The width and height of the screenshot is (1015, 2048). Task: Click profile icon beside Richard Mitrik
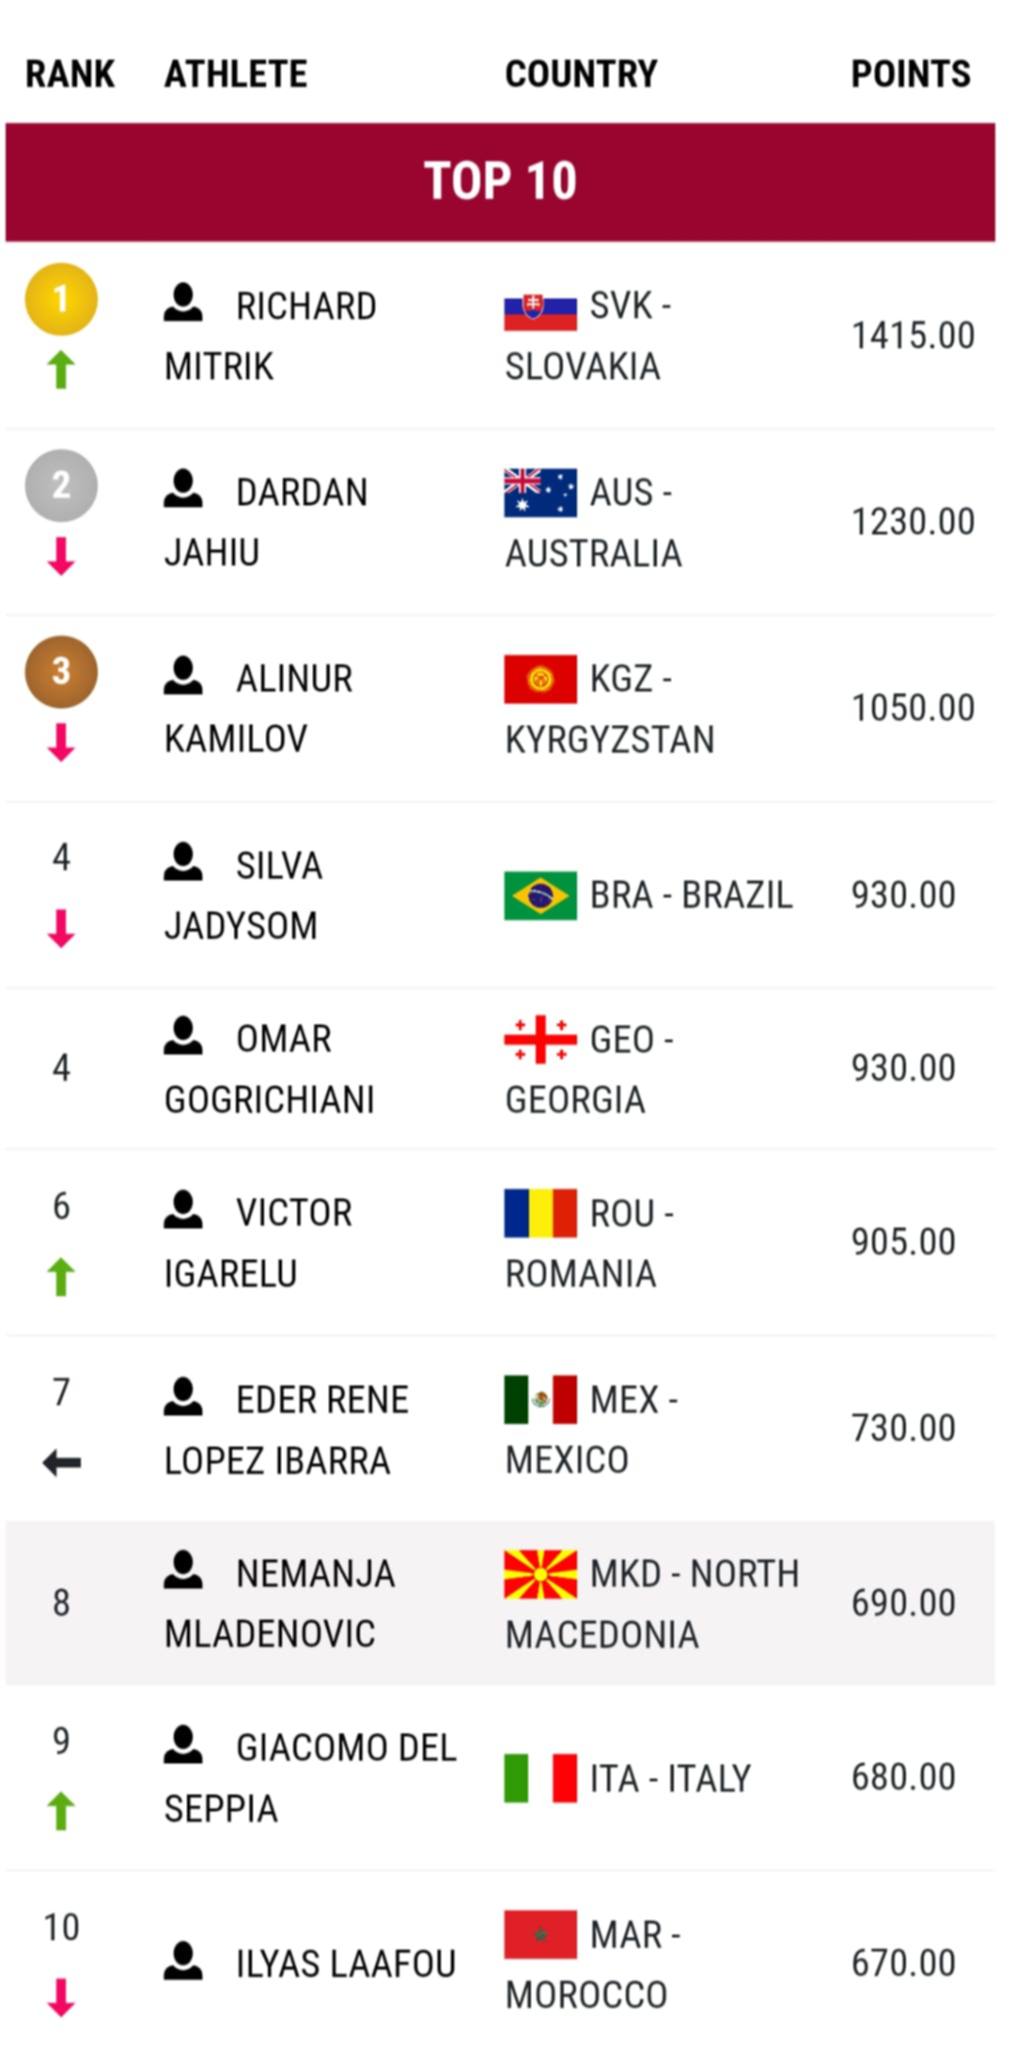[x=183, y=303]
